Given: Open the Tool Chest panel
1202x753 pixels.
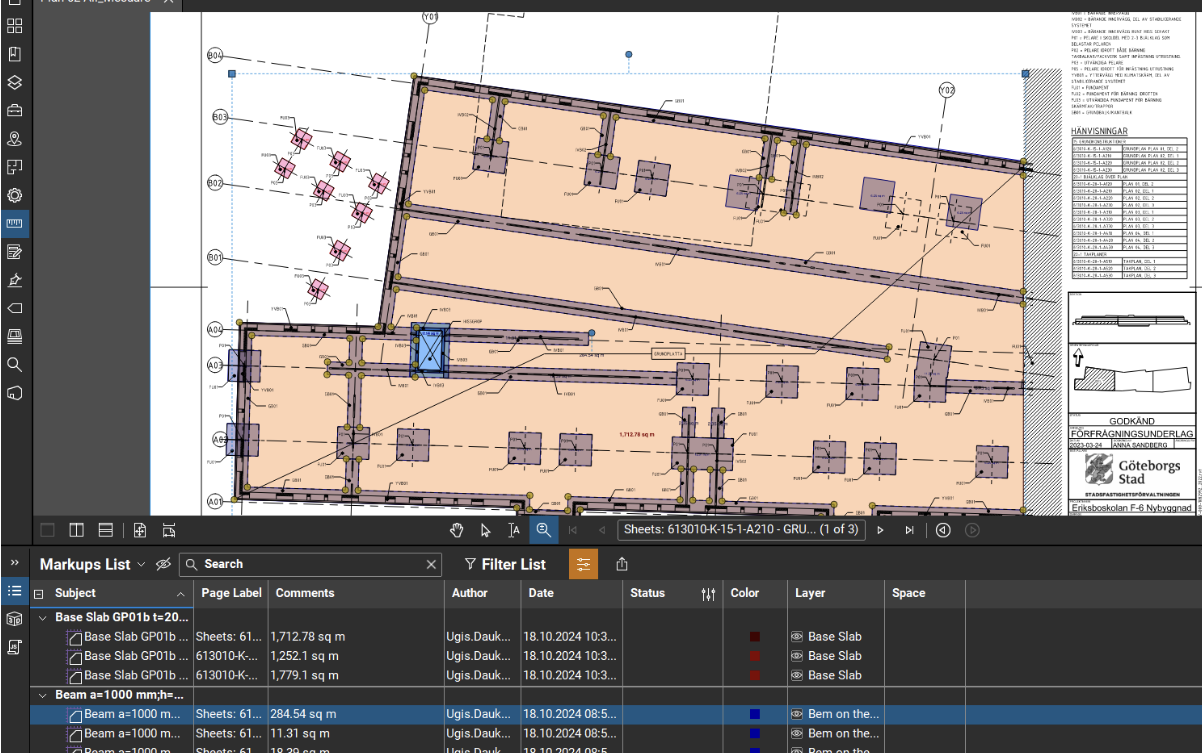Looking at the screenshot, I should point(15,110).
